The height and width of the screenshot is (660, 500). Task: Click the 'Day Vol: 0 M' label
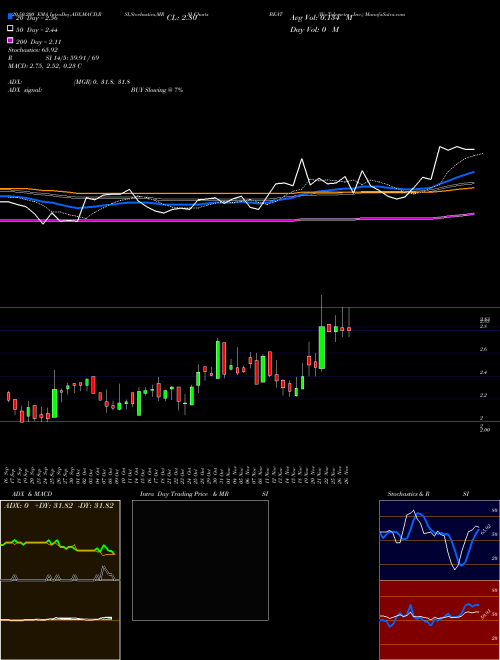pyautogui.click(x=314, y=29)
